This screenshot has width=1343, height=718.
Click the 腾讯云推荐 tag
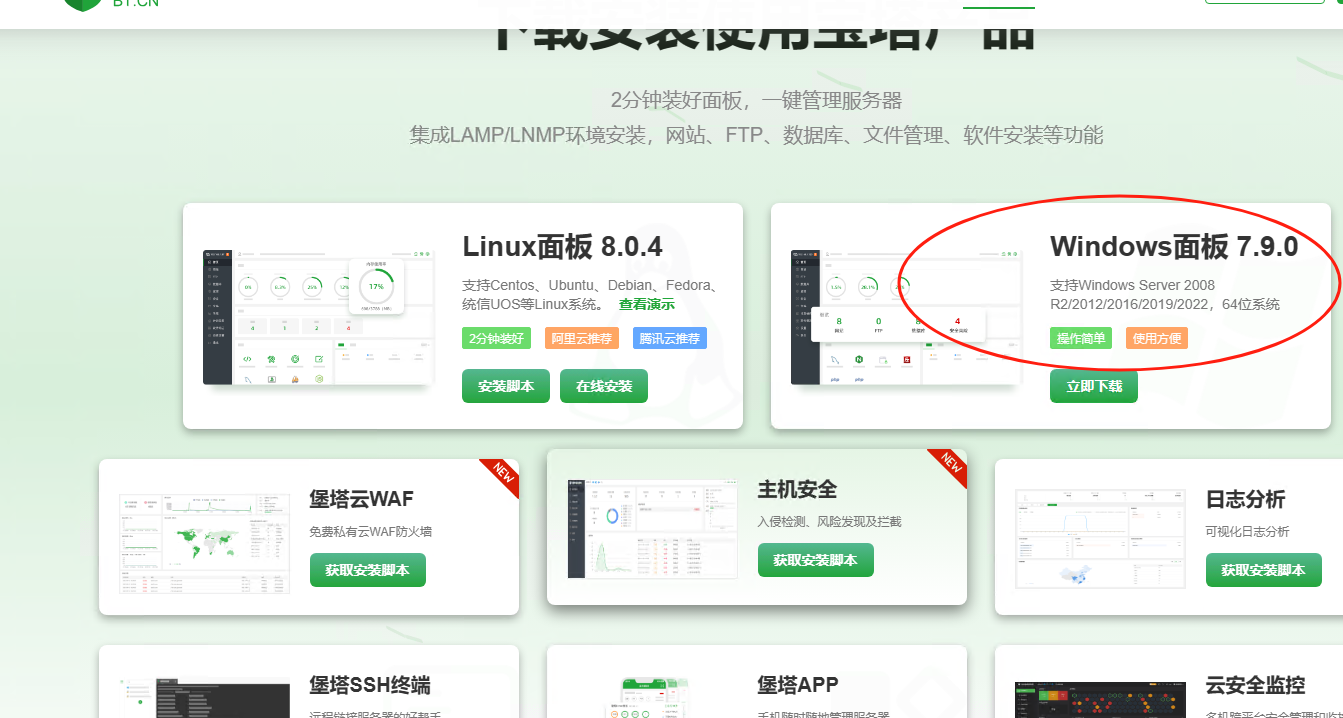(672, 338)
